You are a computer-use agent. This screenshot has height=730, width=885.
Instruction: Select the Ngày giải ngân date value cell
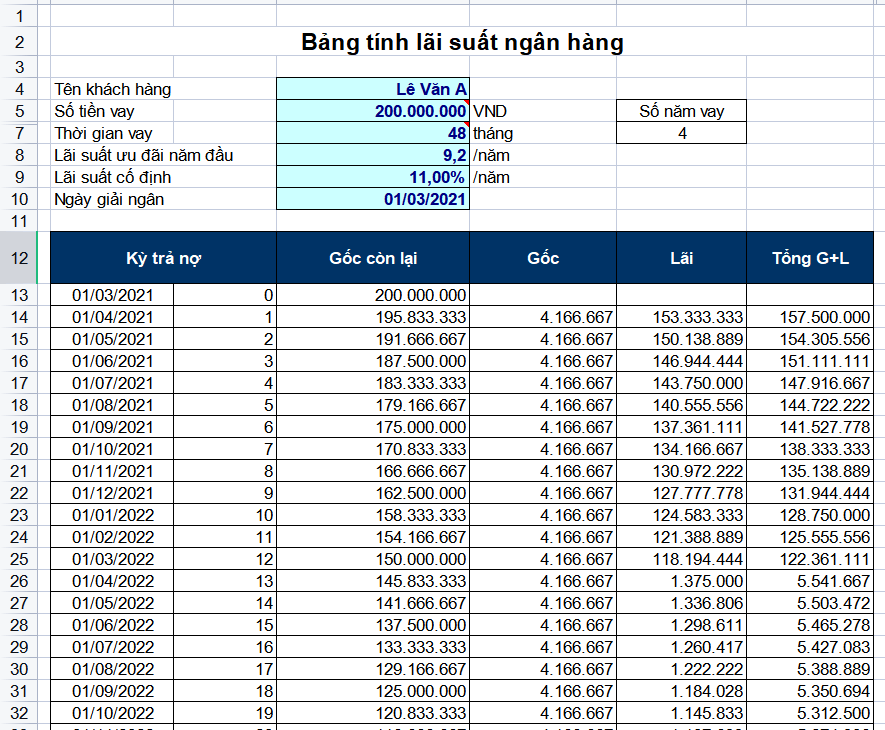pyautogui.click(x=372, y=199)
